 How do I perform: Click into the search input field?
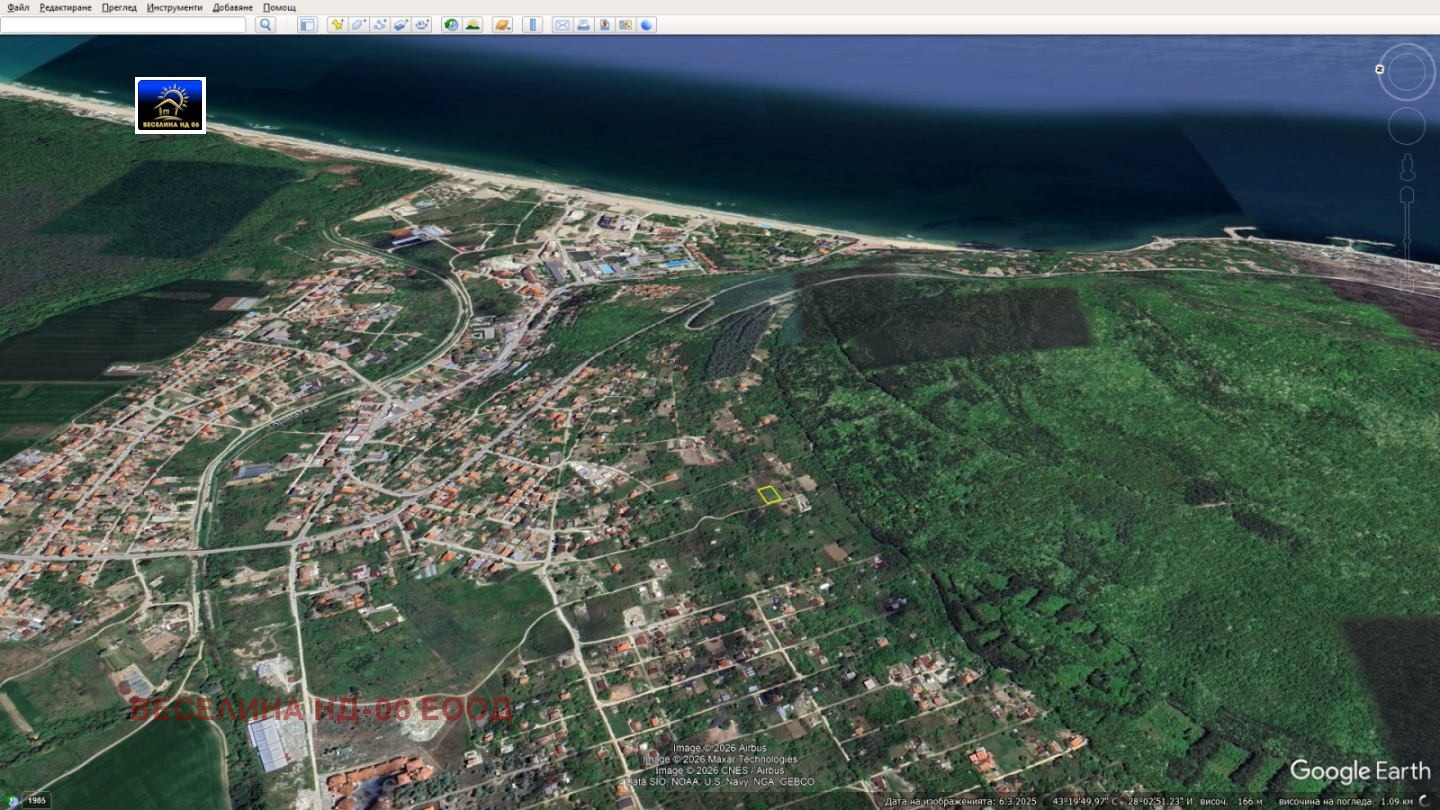pyautogui.click(x=123, y=25)
